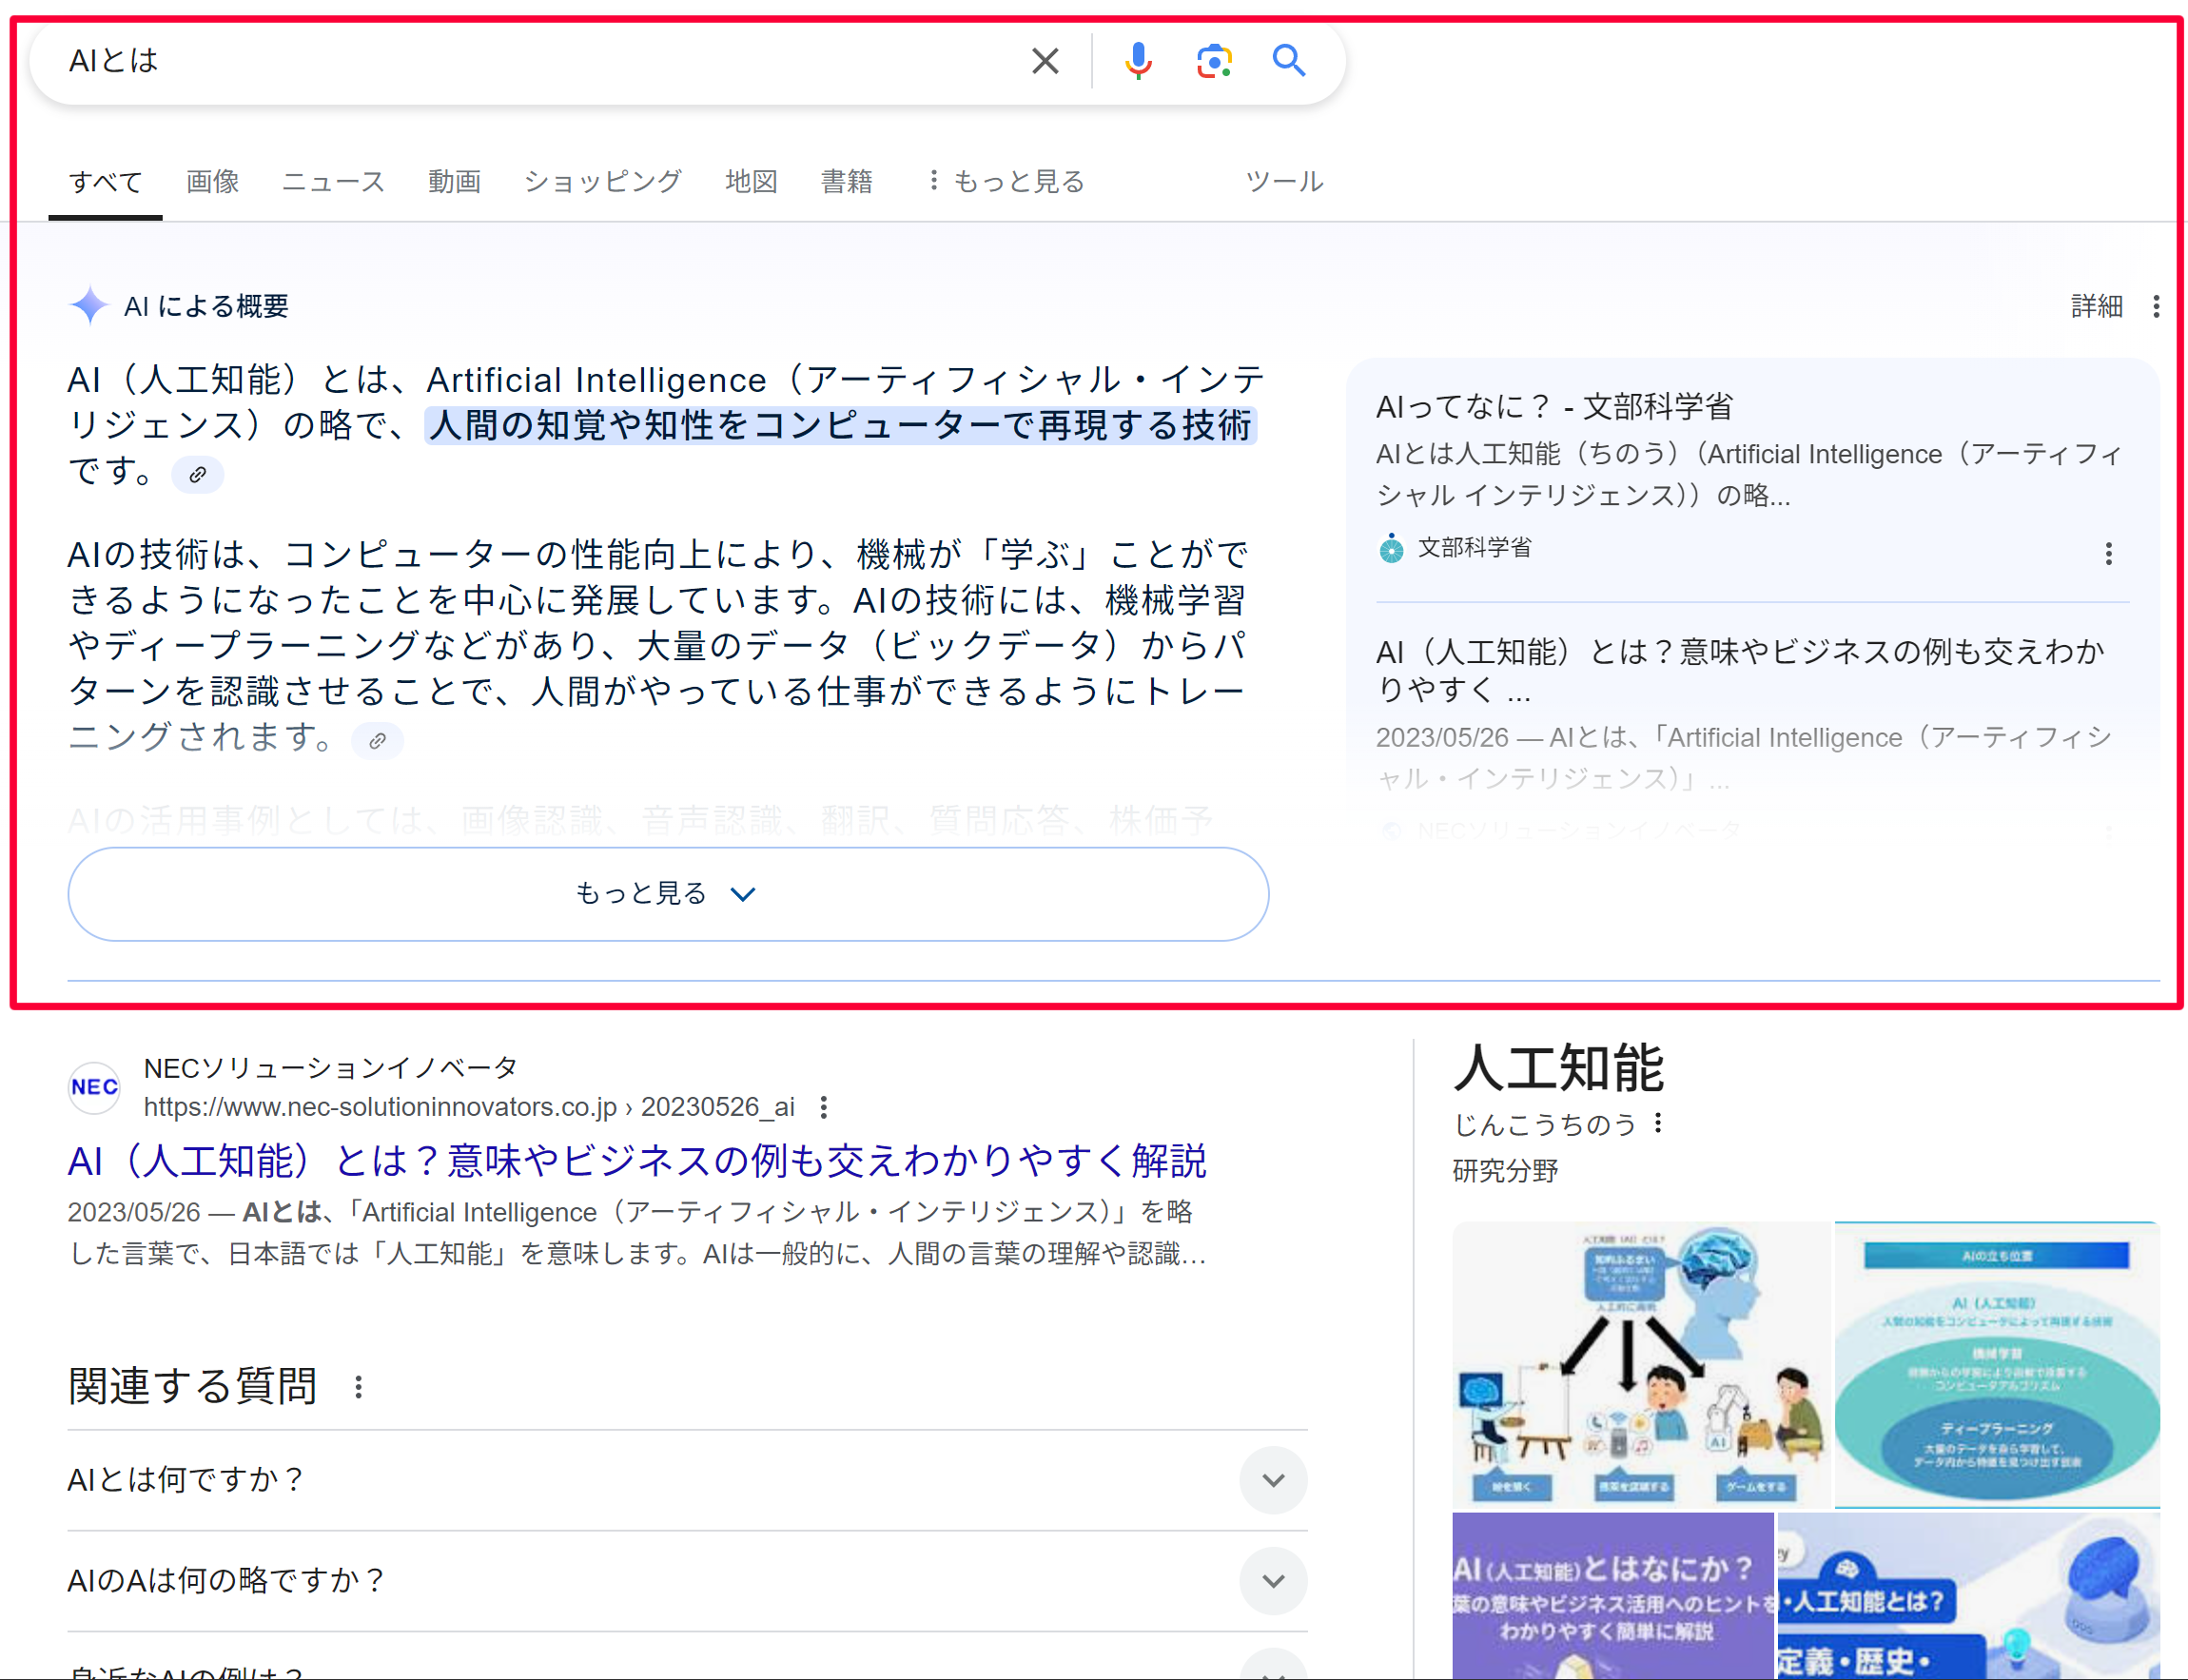Open the 文部科学省 result AIってなに？

point(1554,406)
